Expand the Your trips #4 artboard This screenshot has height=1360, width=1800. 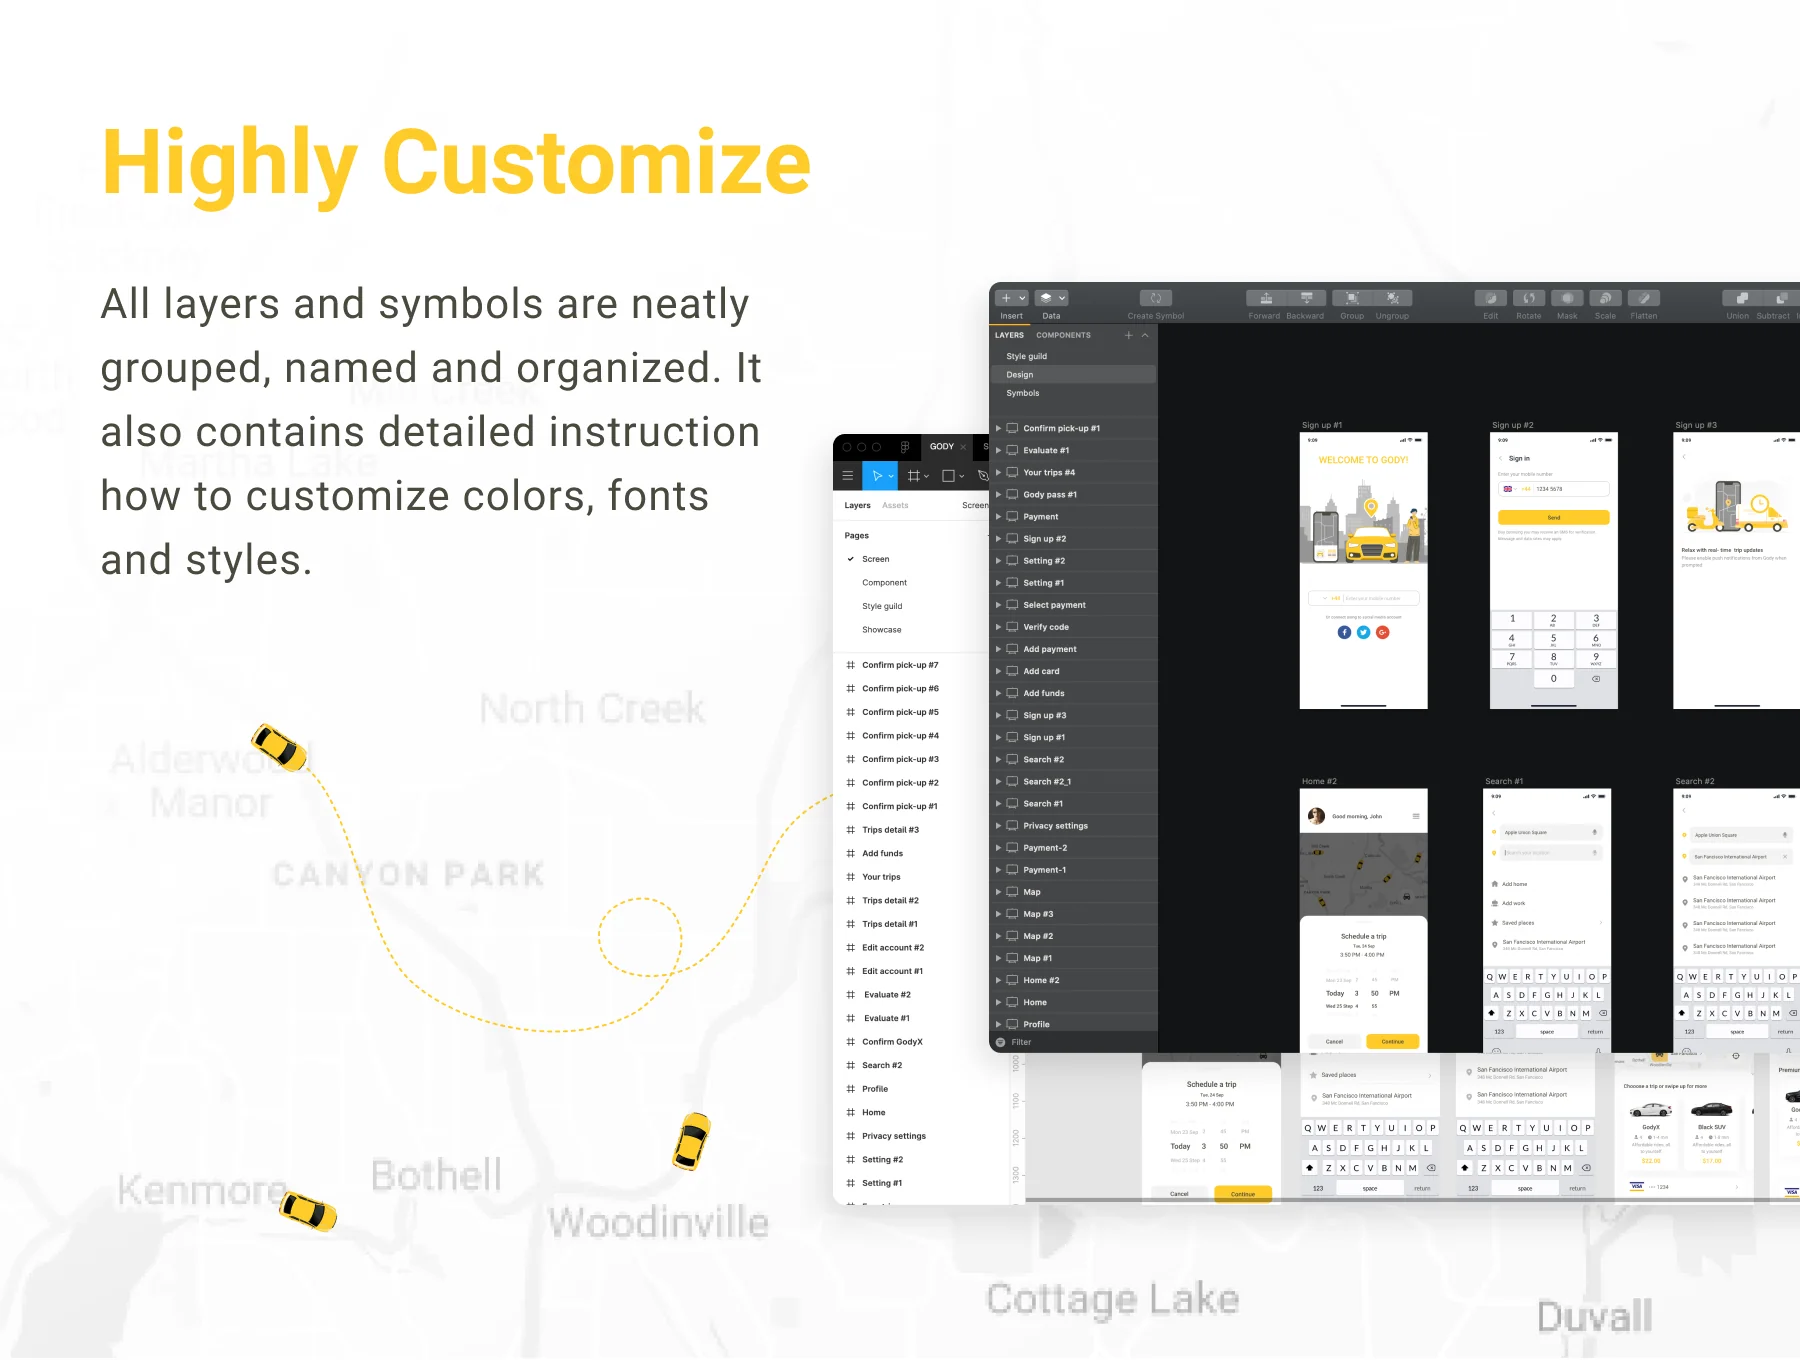click(x=998, y=472)
